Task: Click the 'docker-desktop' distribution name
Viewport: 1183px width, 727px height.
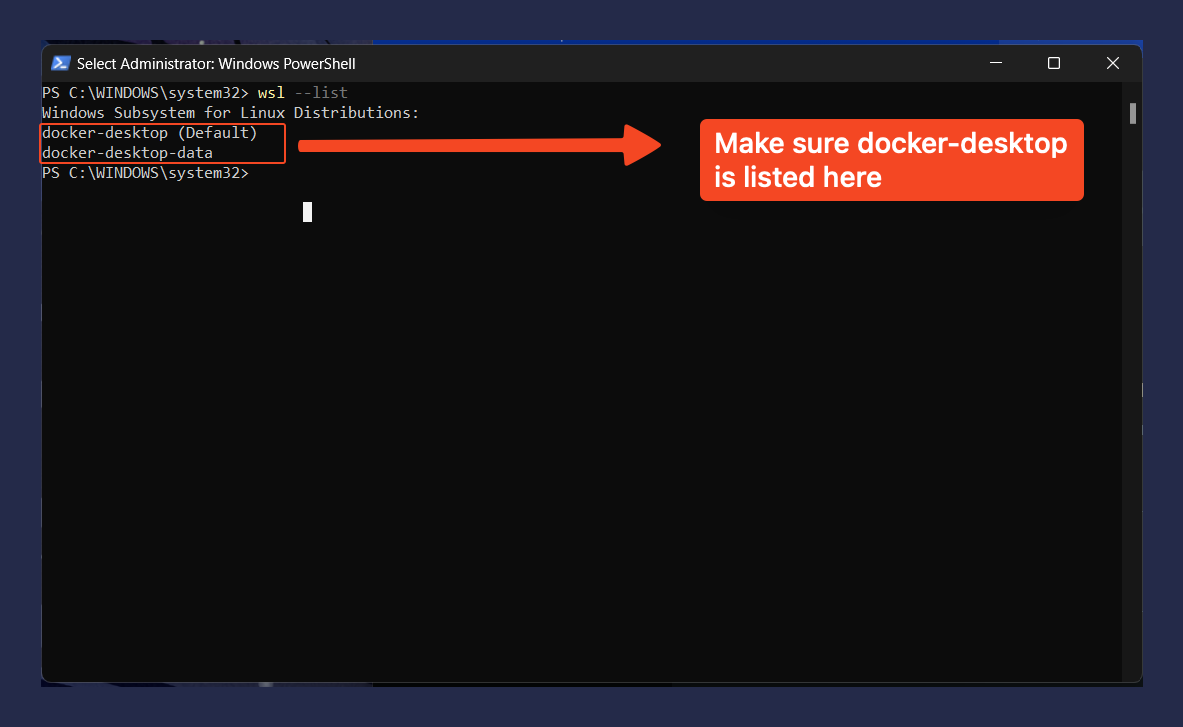Action: [x=105, y=133]
